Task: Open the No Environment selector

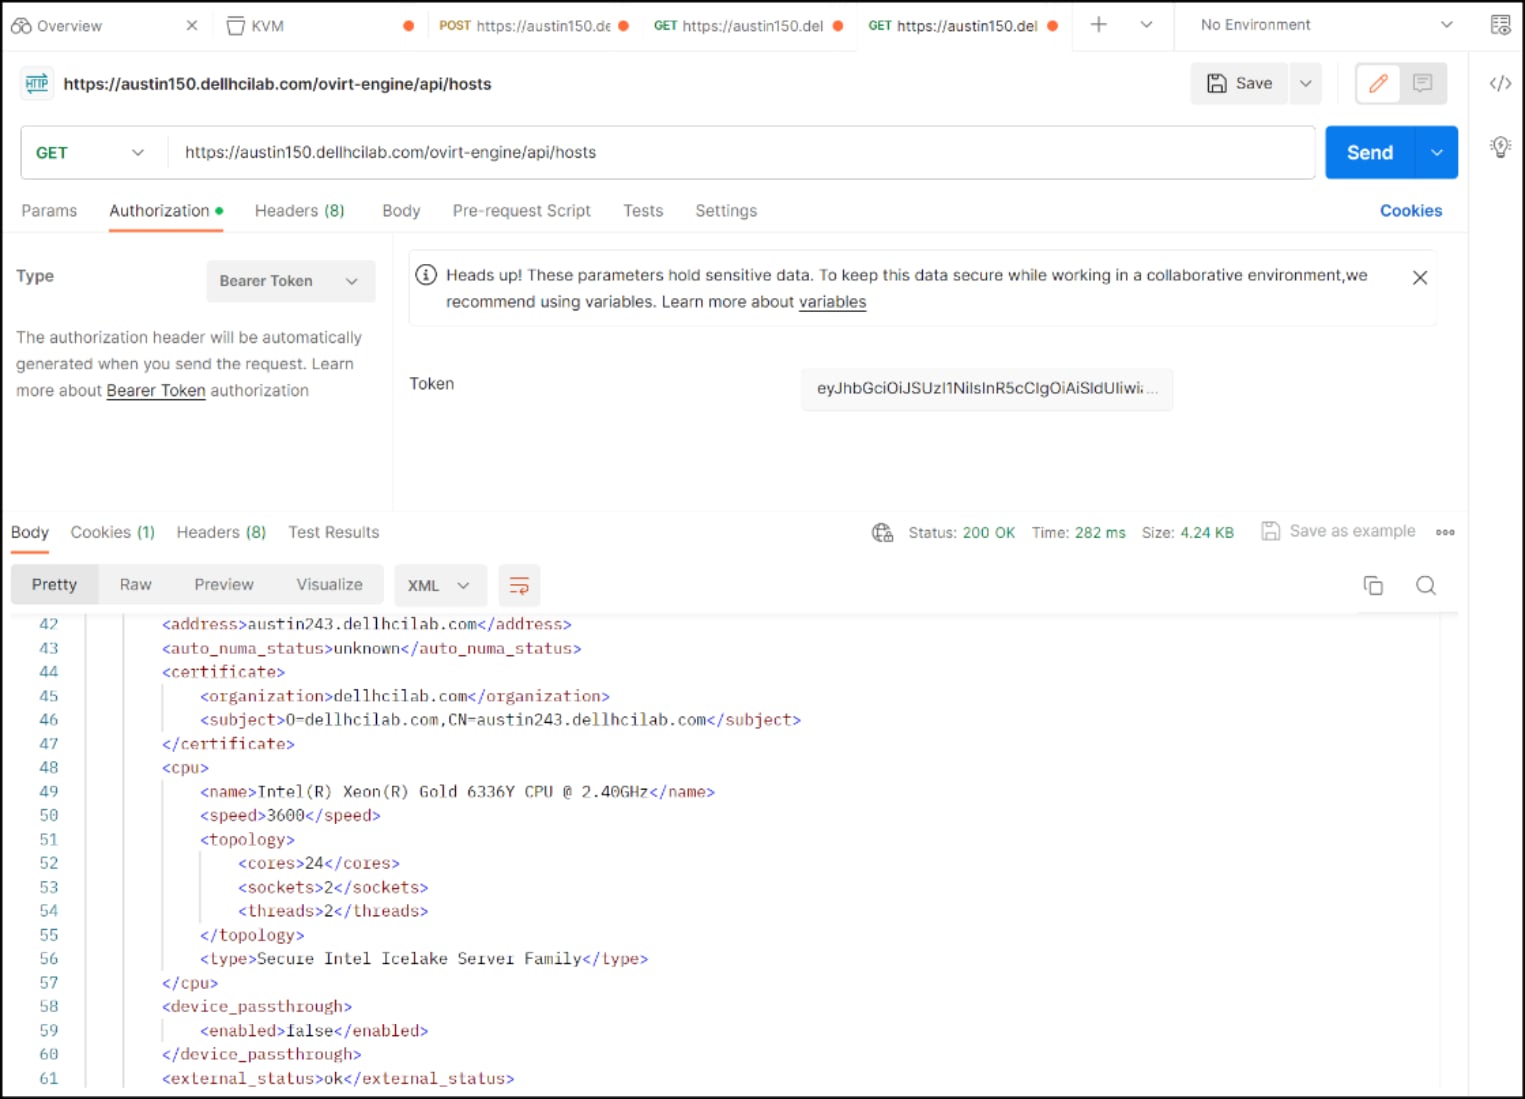Action: point(1326,25)
